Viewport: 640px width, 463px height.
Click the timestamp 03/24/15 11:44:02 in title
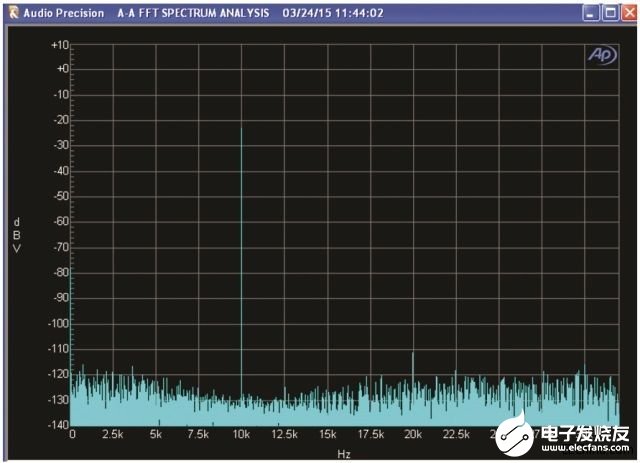[x=333, y=13]
